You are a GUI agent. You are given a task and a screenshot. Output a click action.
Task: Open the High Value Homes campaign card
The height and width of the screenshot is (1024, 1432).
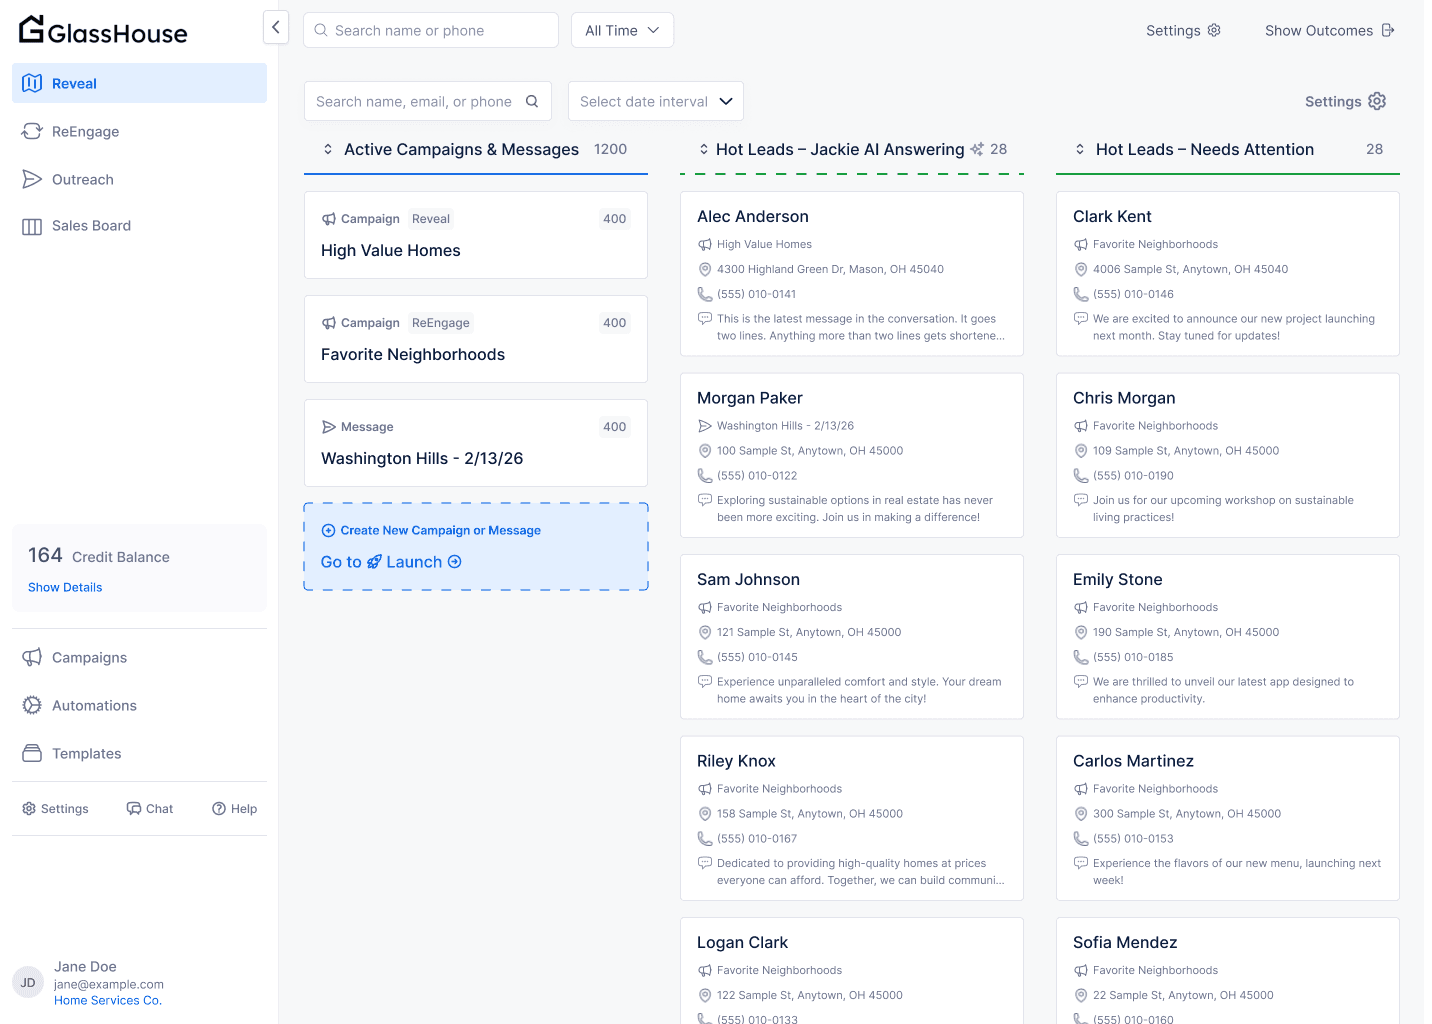click(x=476, y=235)
